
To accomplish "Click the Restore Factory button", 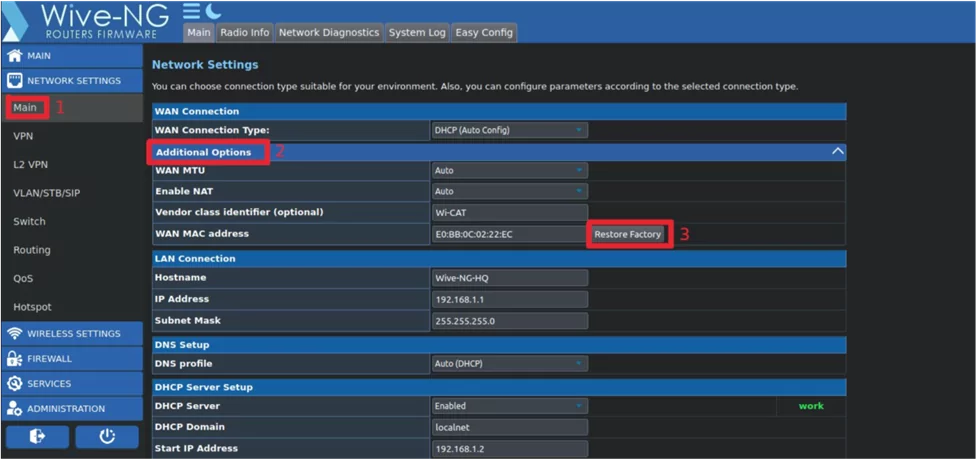I will click(628, 234).
